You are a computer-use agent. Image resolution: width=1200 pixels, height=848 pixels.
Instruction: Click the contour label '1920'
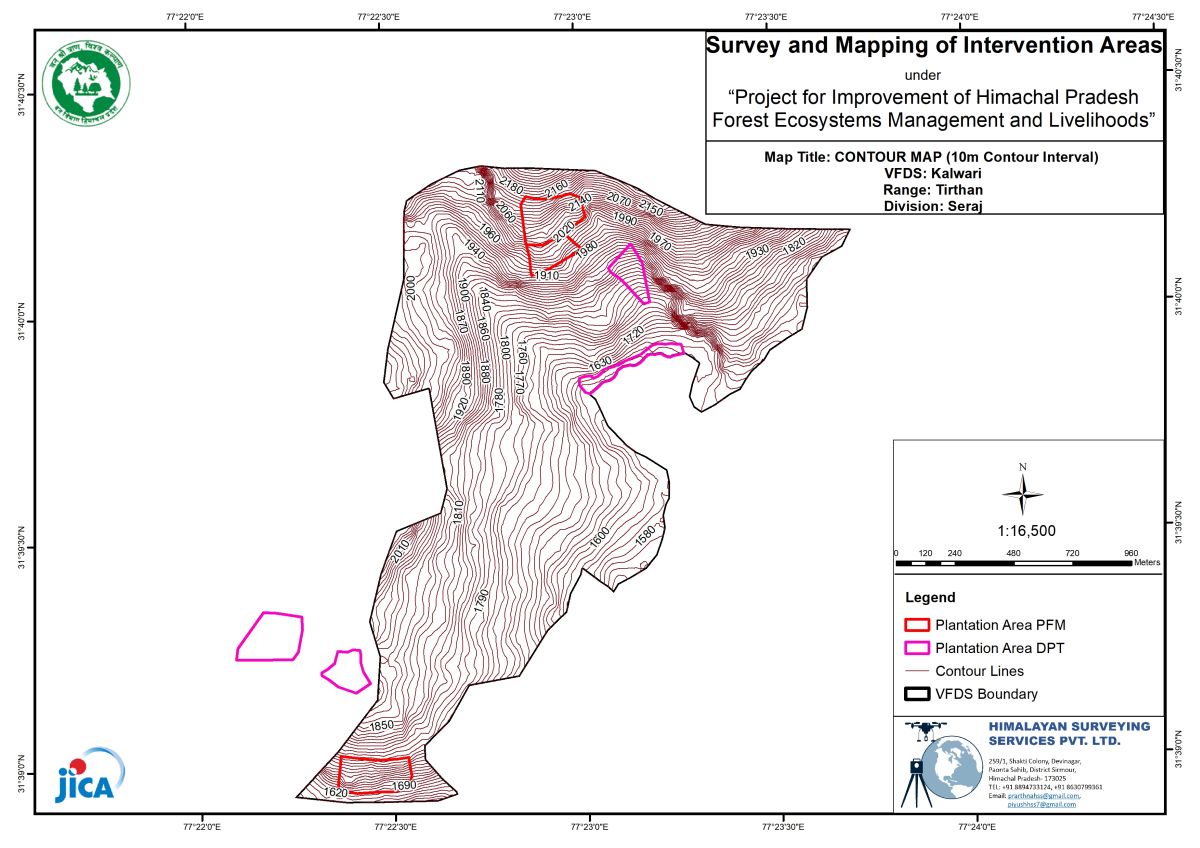click(x=461, y=407)
